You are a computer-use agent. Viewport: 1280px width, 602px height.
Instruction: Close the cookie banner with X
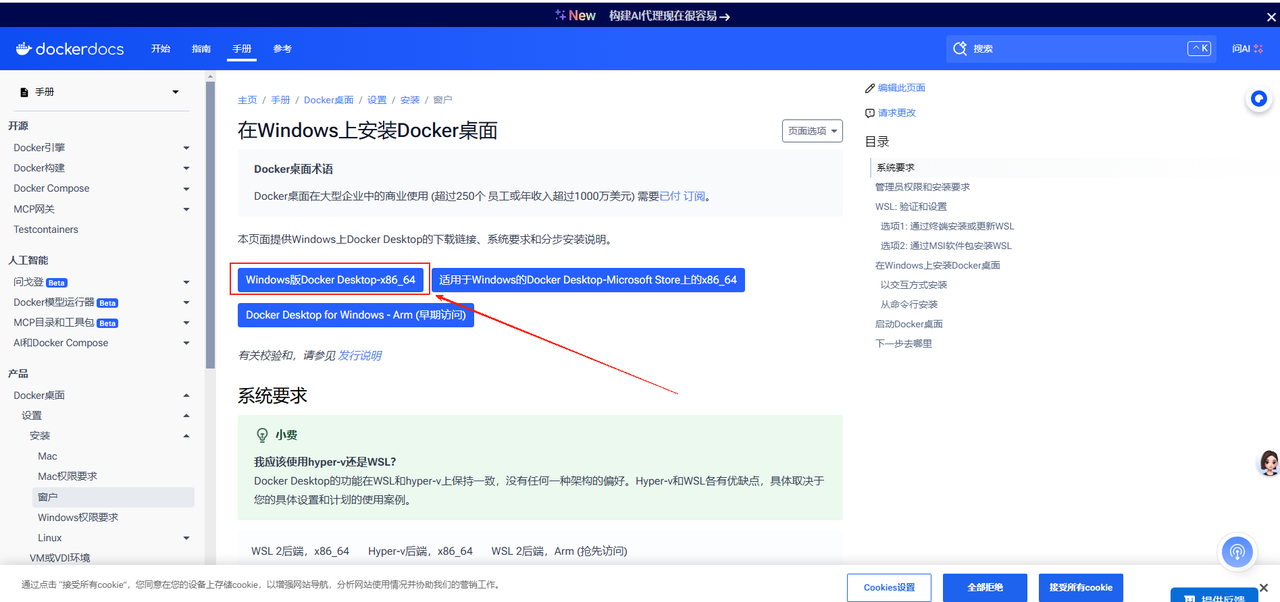point(1264,587)
